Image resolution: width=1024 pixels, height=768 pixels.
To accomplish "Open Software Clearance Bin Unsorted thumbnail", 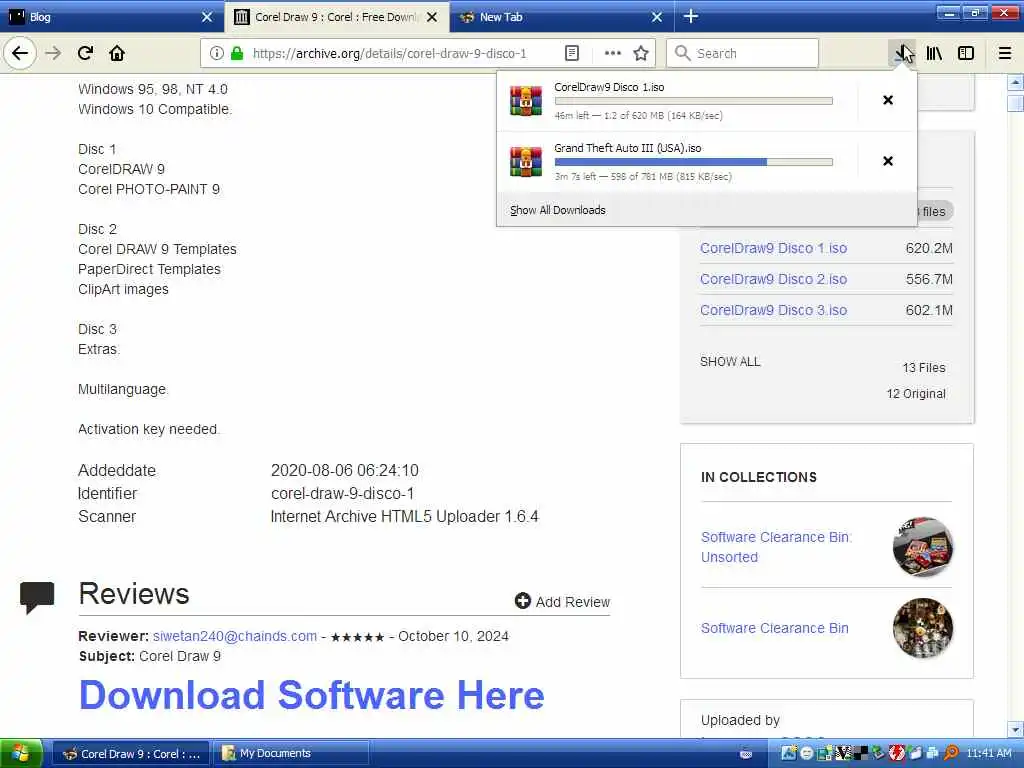I will (923, 547).
